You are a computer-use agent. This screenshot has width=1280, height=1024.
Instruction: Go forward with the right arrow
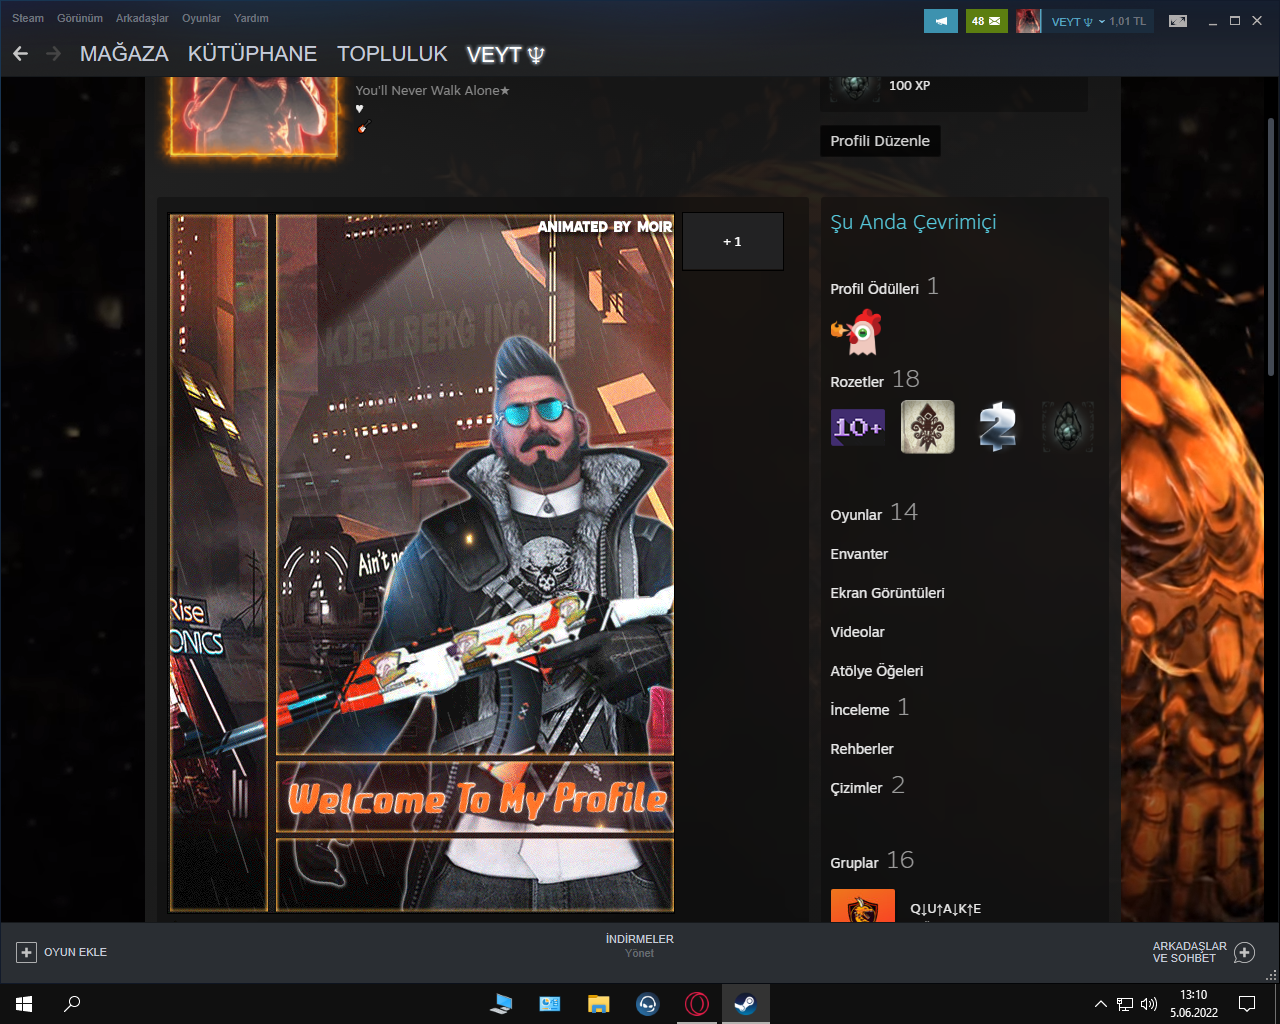coord(53,54)
